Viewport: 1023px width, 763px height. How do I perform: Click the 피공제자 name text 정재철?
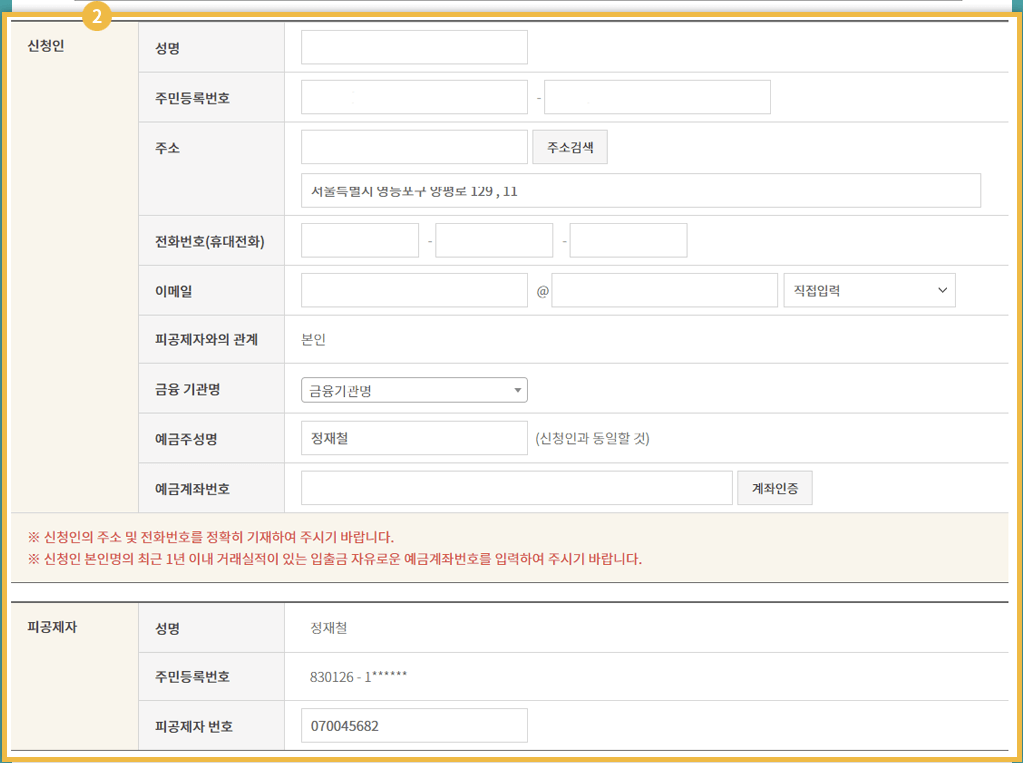pos(329,629)
